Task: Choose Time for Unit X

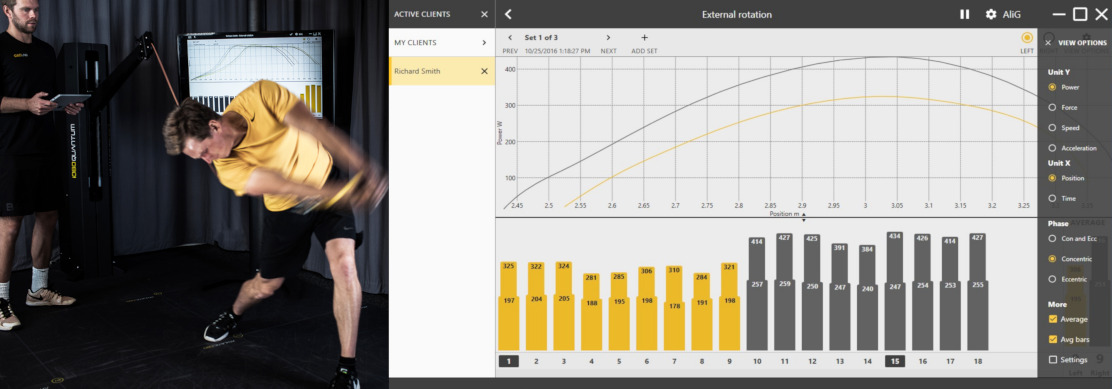Action: point(1052,198)
